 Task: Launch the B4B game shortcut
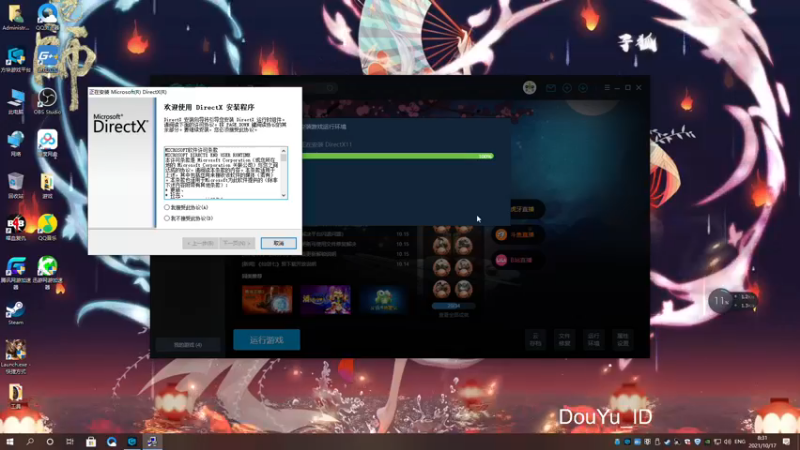pos(15,228)
